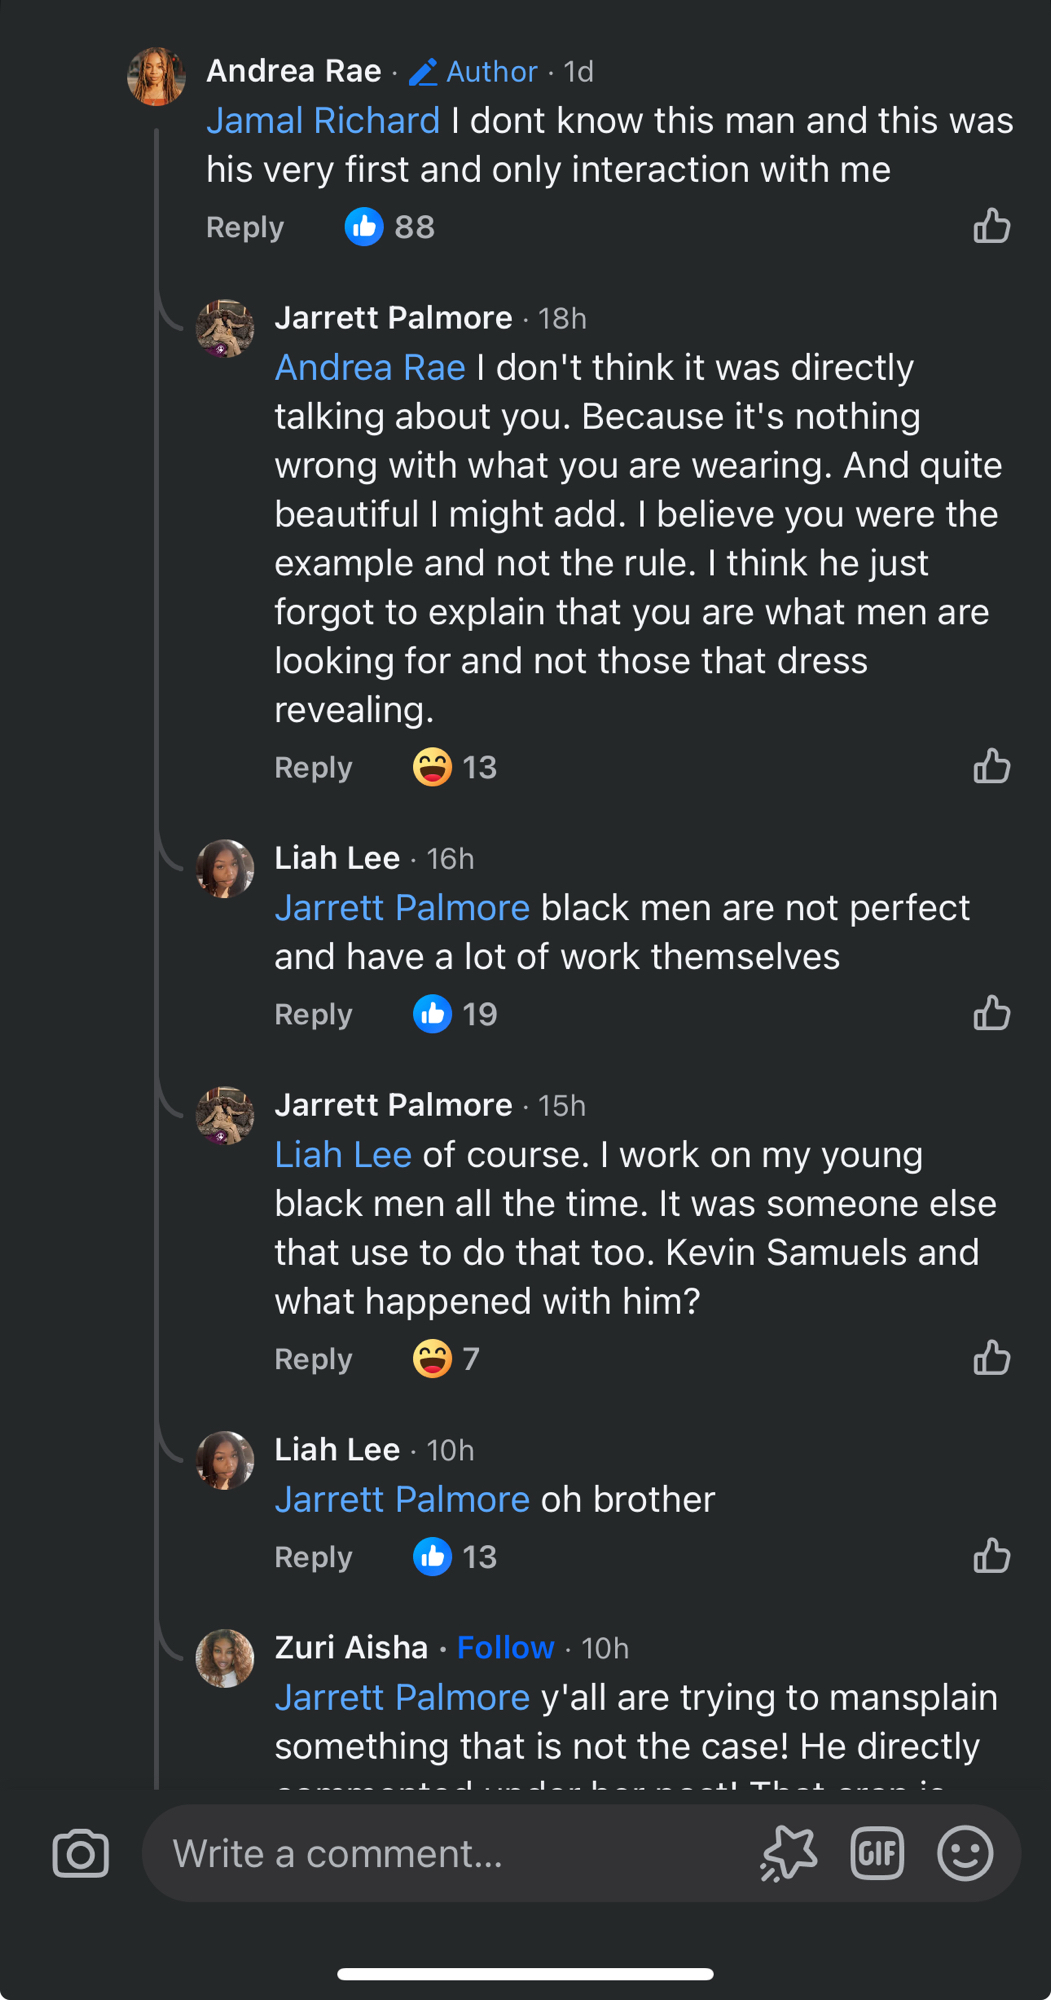Like Liah Lee's 'oh brother' comment
1051x2000 pixels.
click(992, 1556)
